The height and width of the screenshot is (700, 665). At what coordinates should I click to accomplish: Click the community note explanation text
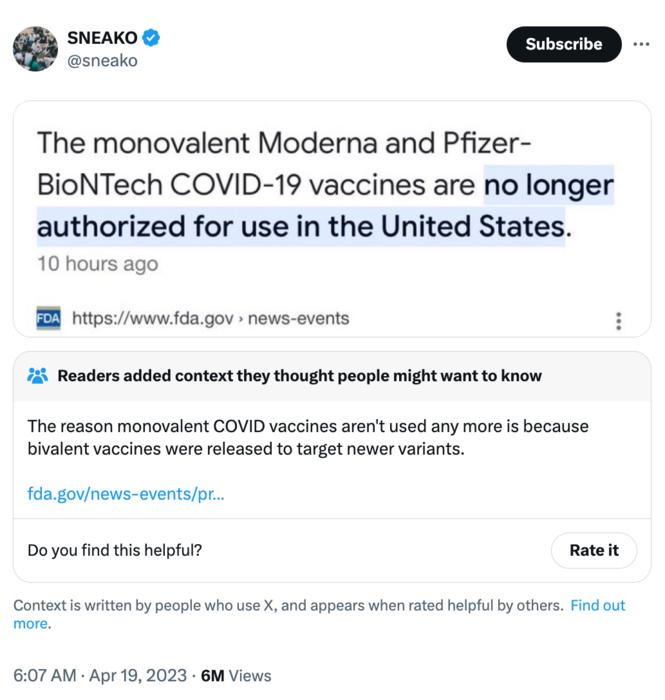(x=308, y=437)
